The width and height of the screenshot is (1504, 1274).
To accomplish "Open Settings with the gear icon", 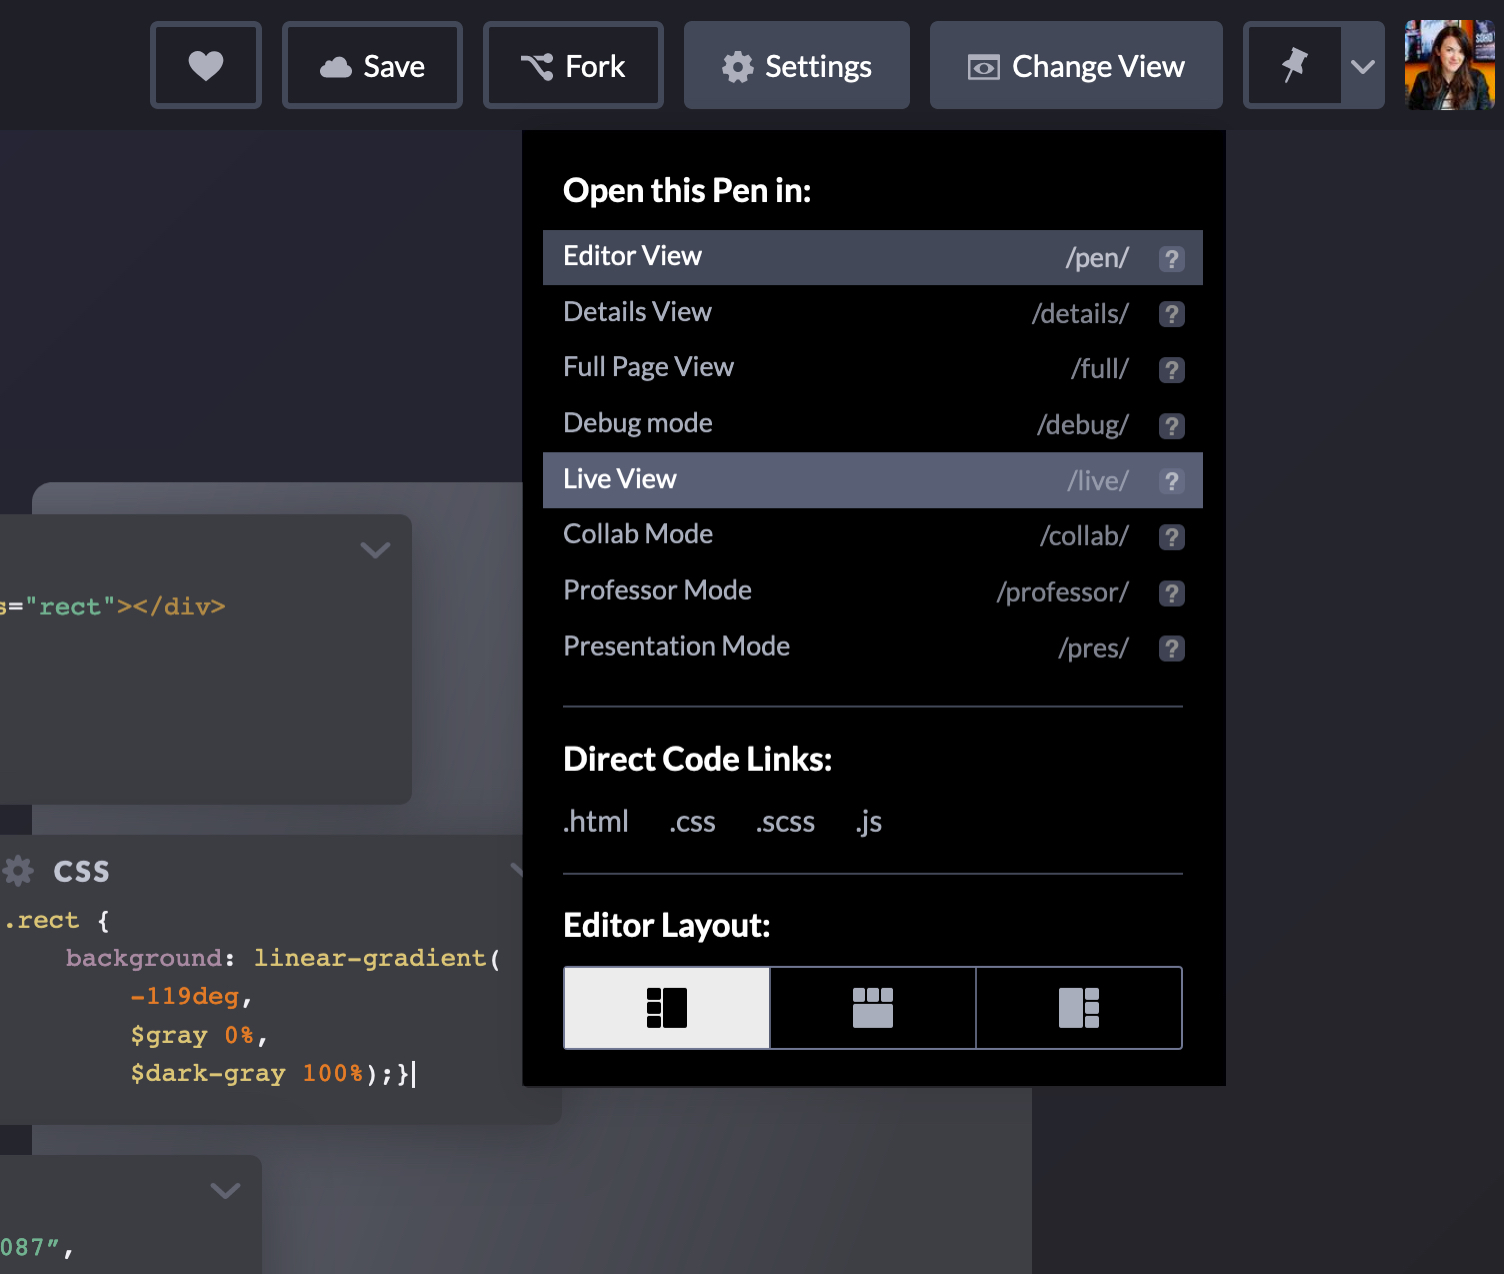I will click(x=737, y=66).
